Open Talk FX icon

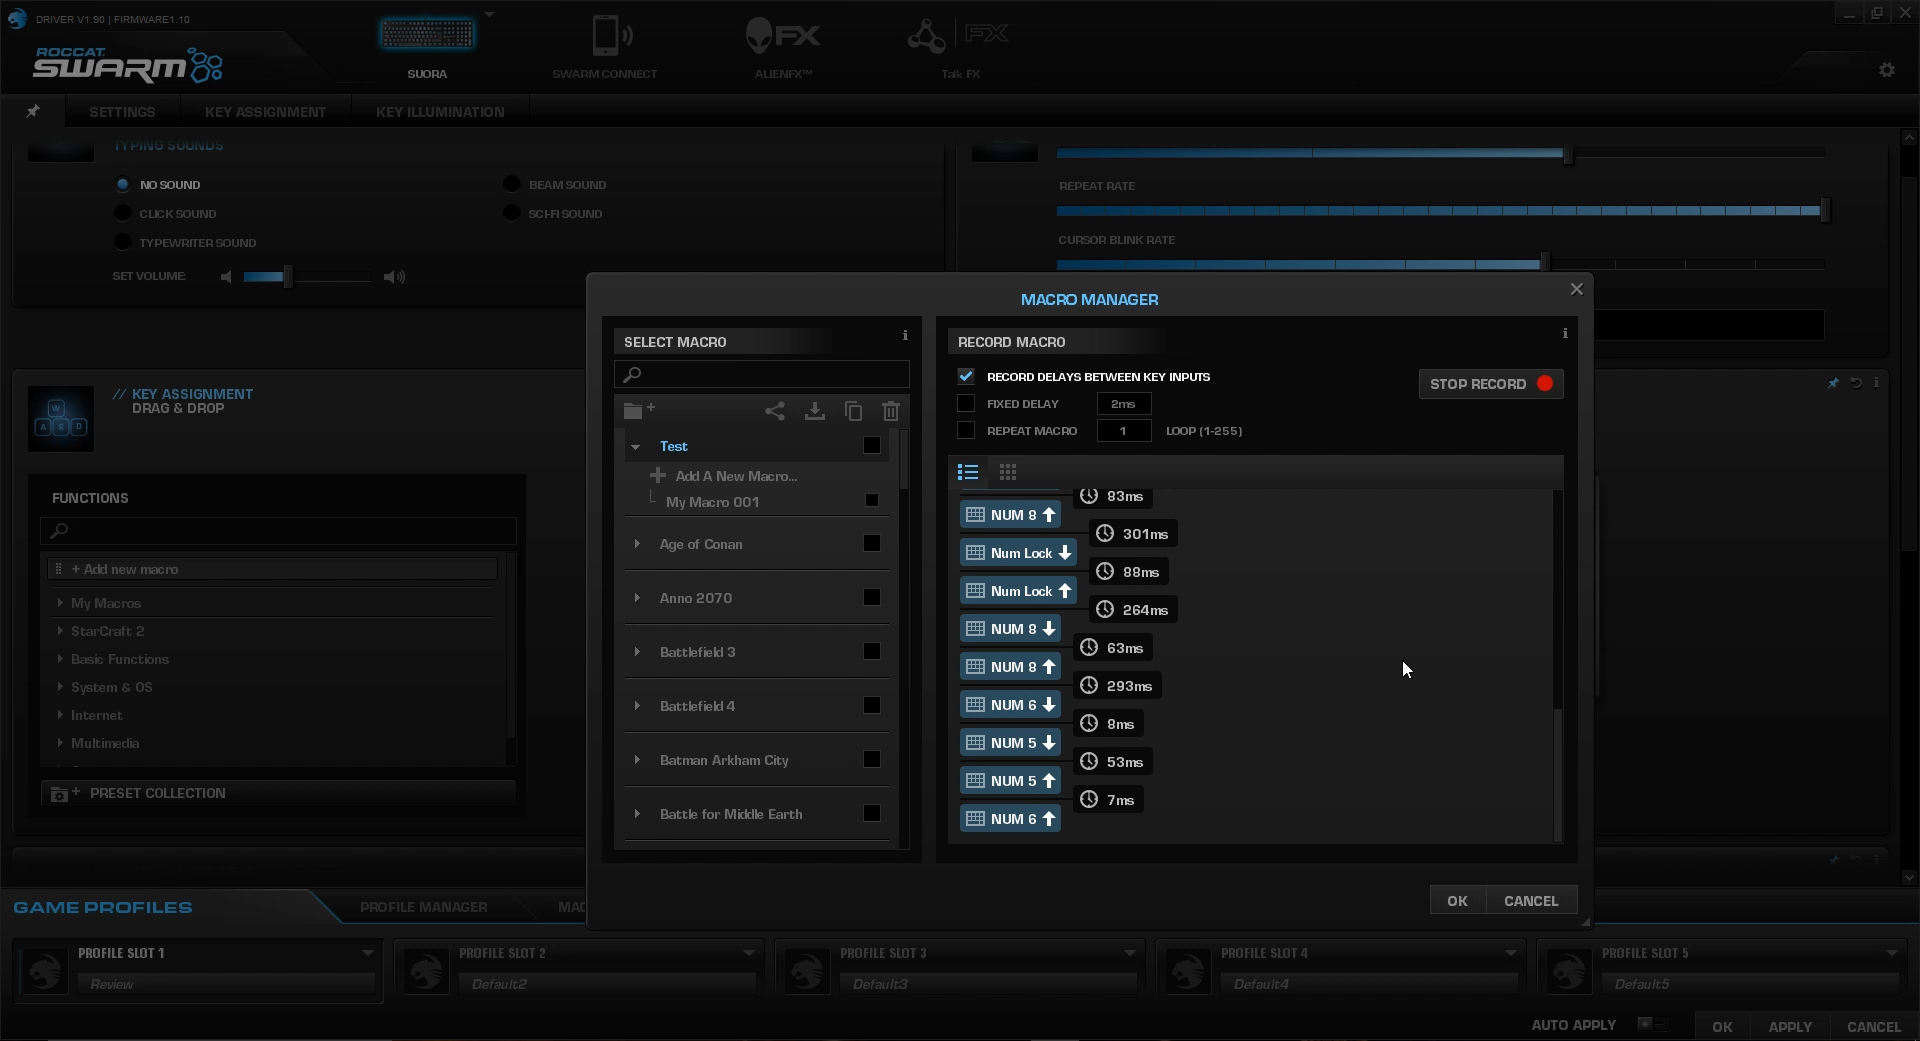coord(958,36)
